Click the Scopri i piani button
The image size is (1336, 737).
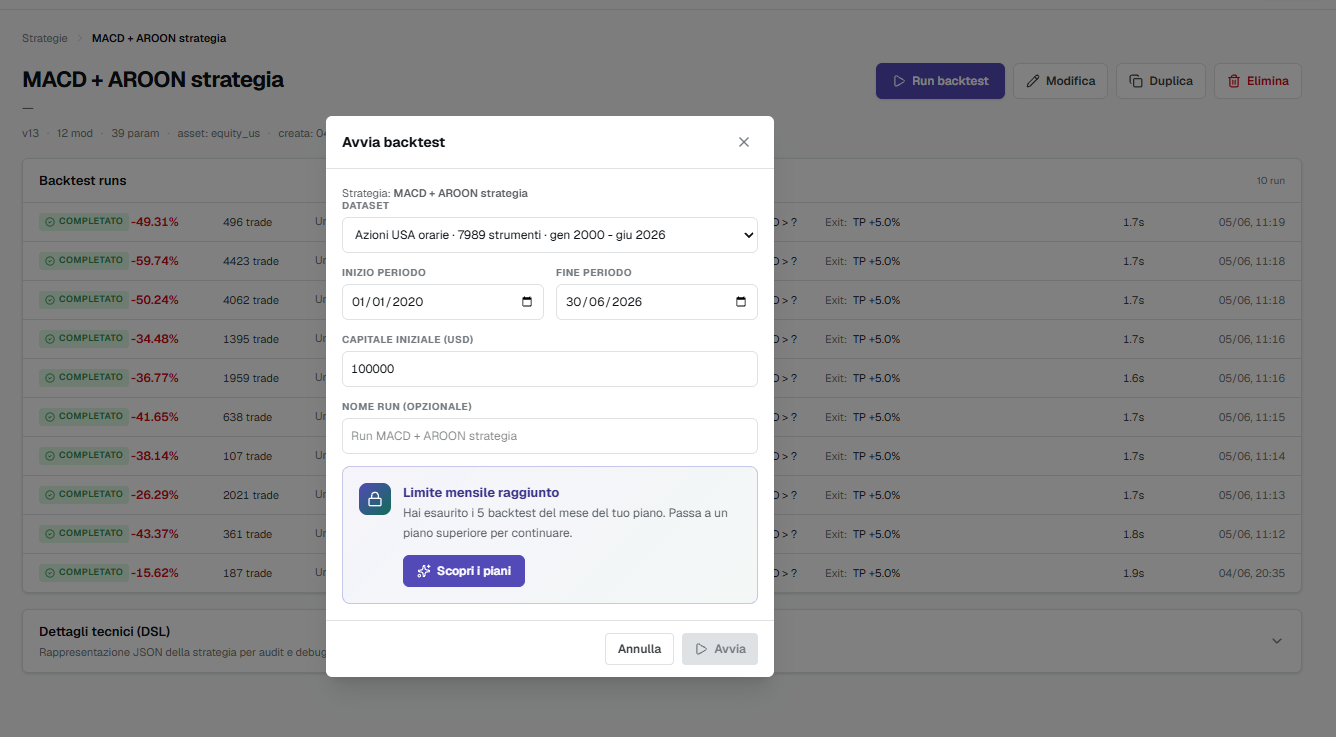click(464, 571)
